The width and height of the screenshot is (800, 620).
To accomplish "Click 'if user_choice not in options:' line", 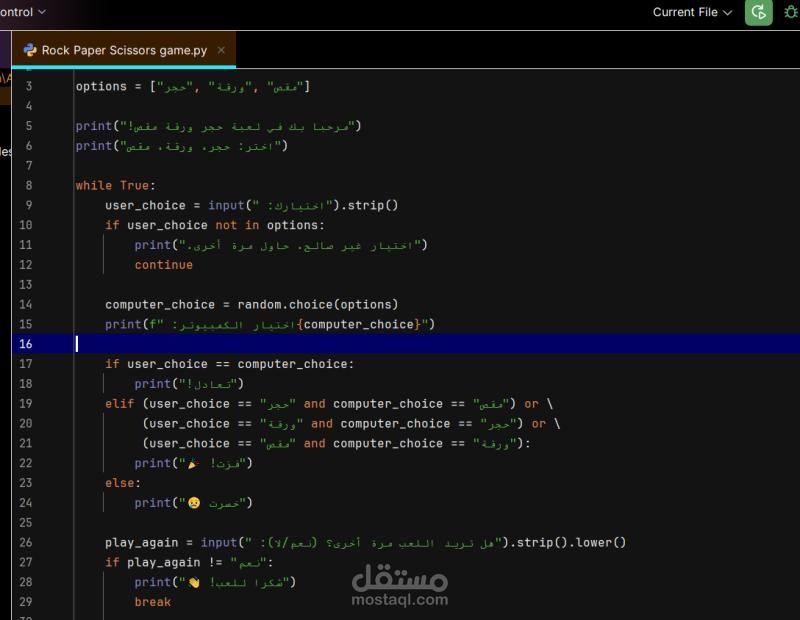I will 215,225.
